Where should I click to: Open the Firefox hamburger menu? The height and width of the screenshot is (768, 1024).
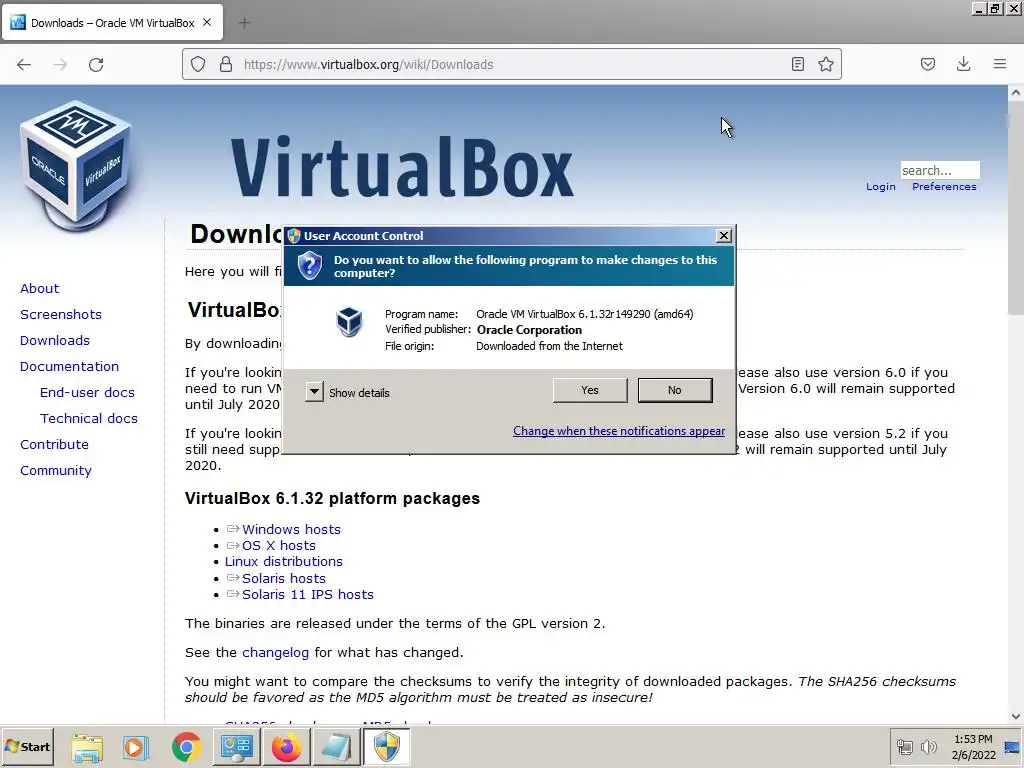point(1000,64)
